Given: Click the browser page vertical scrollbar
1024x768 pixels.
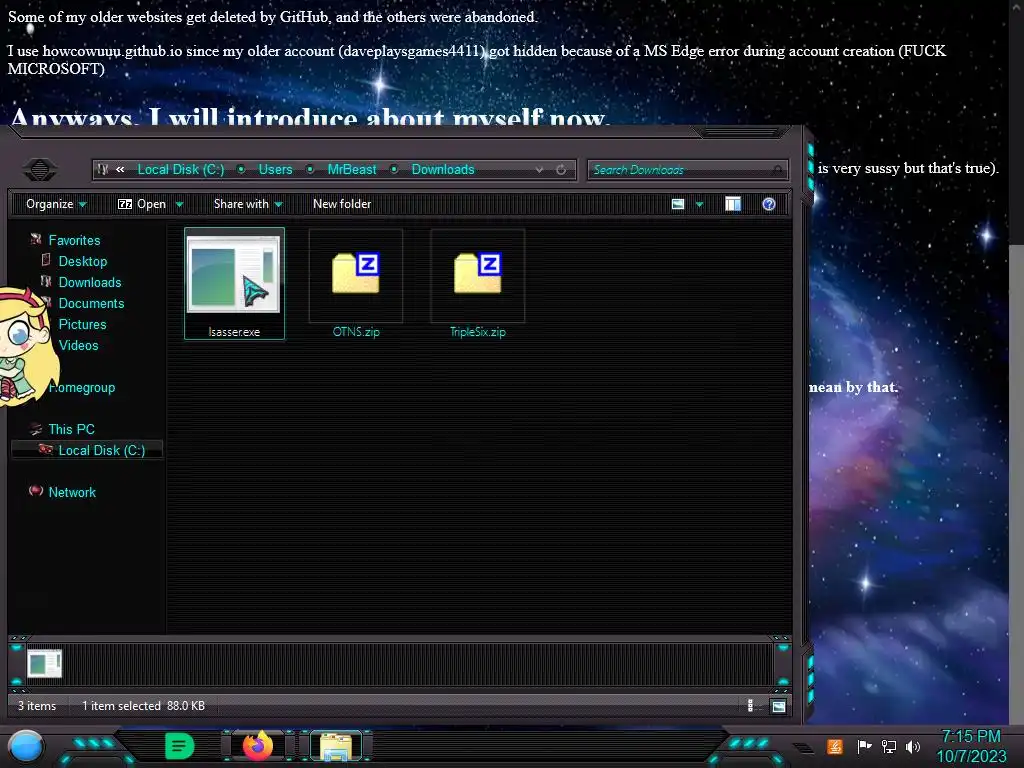Looking at the screenshot, I should (1016, 483).
